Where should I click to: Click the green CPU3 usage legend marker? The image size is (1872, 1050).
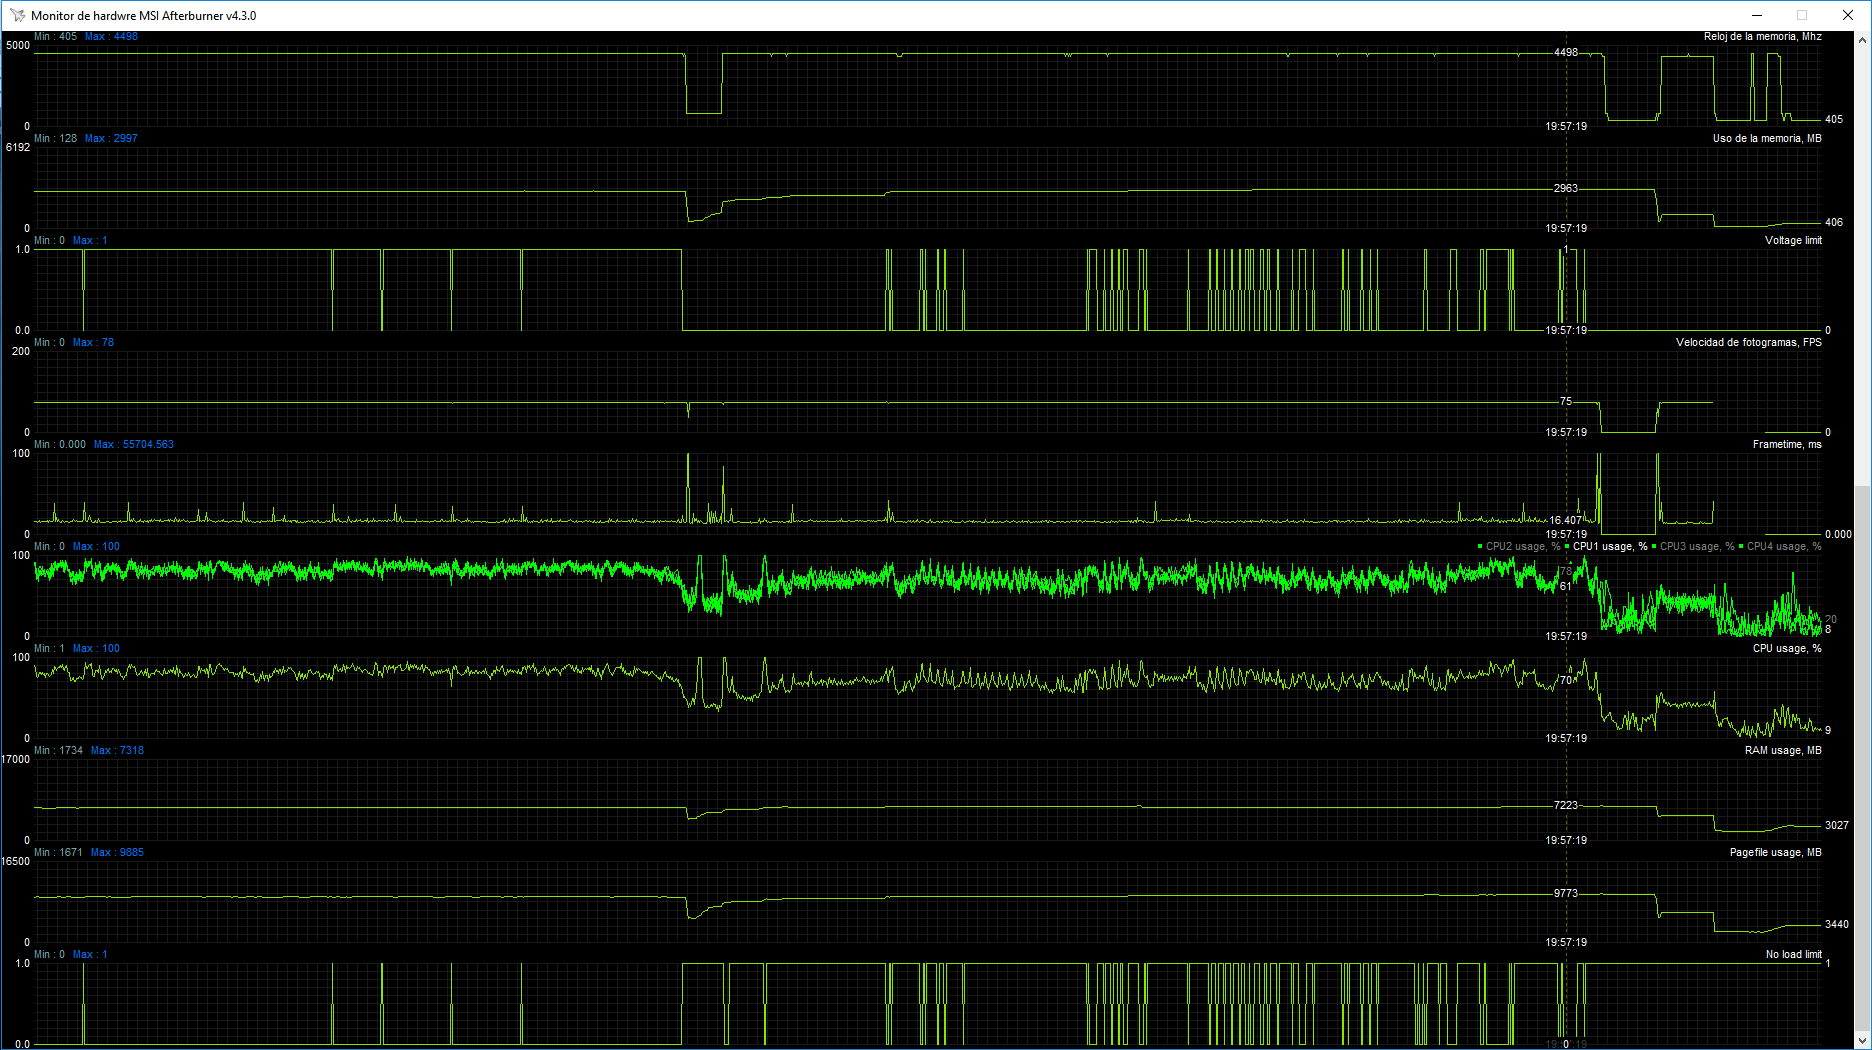click(1656, 546)
